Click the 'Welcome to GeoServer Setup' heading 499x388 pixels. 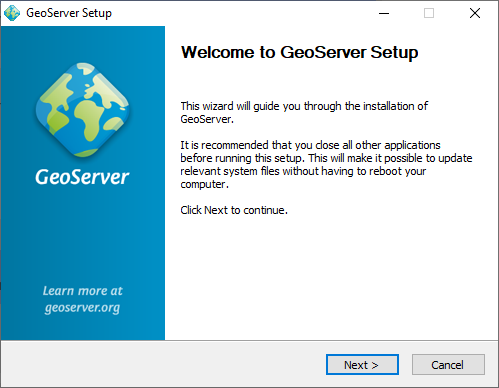click(x=299, y=53)
